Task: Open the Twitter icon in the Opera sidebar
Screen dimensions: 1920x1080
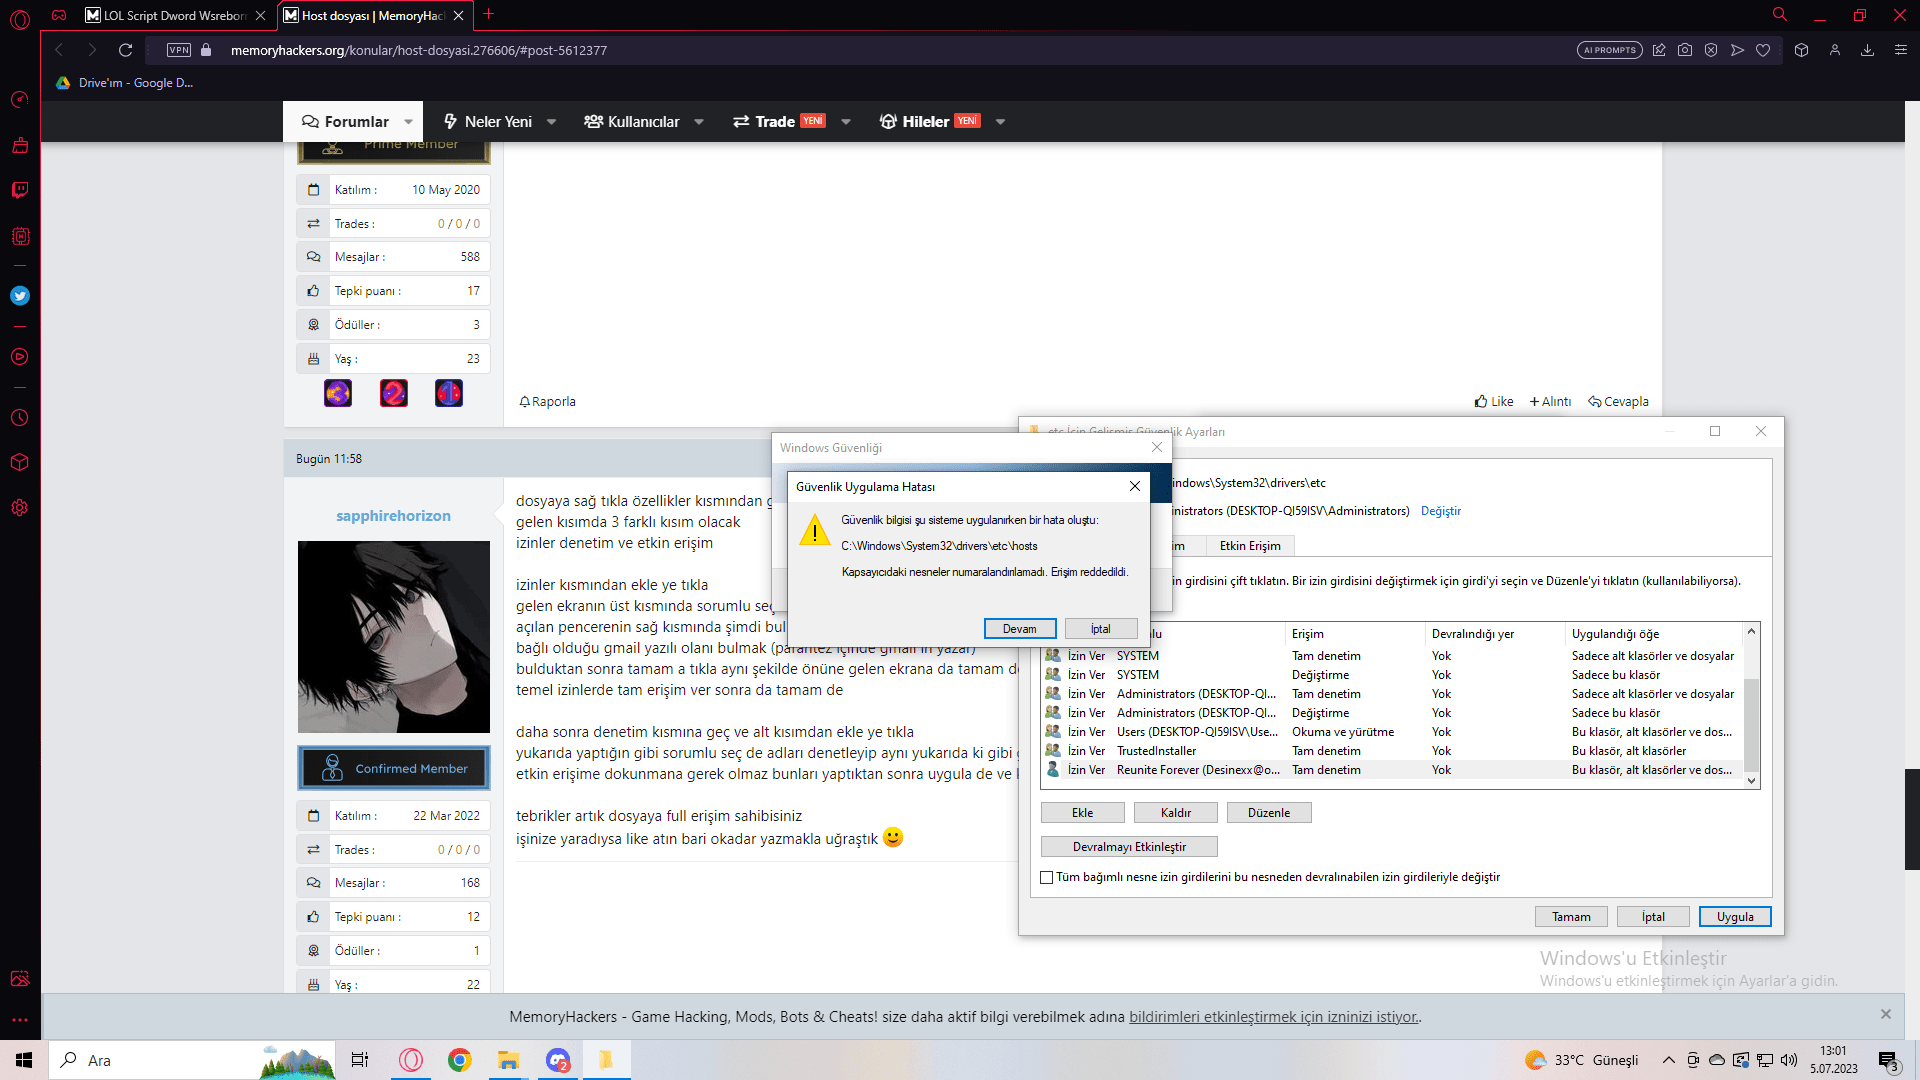Action: click(x=20, y=296)
